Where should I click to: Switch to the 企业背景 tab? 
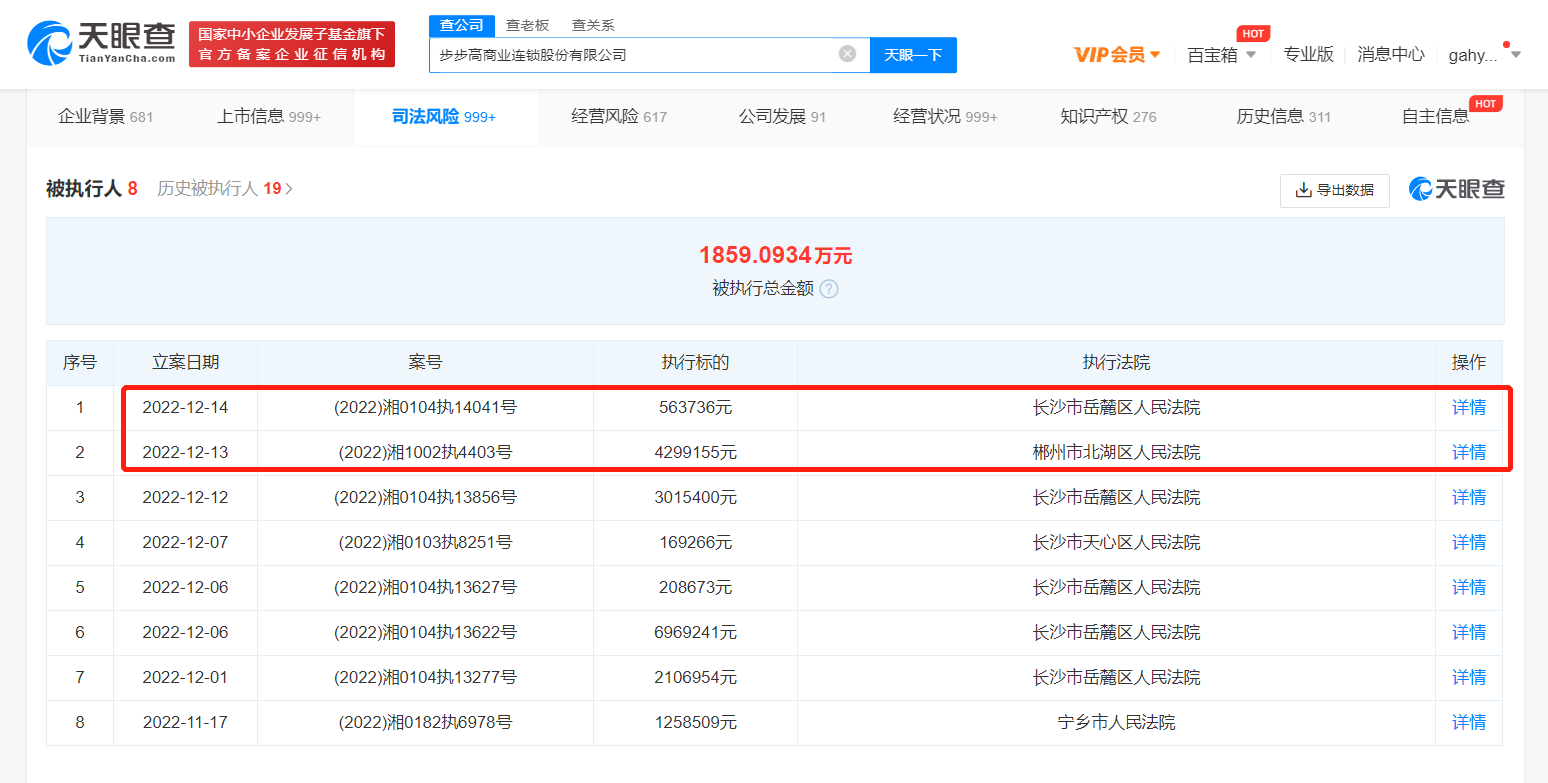(105, 117)
